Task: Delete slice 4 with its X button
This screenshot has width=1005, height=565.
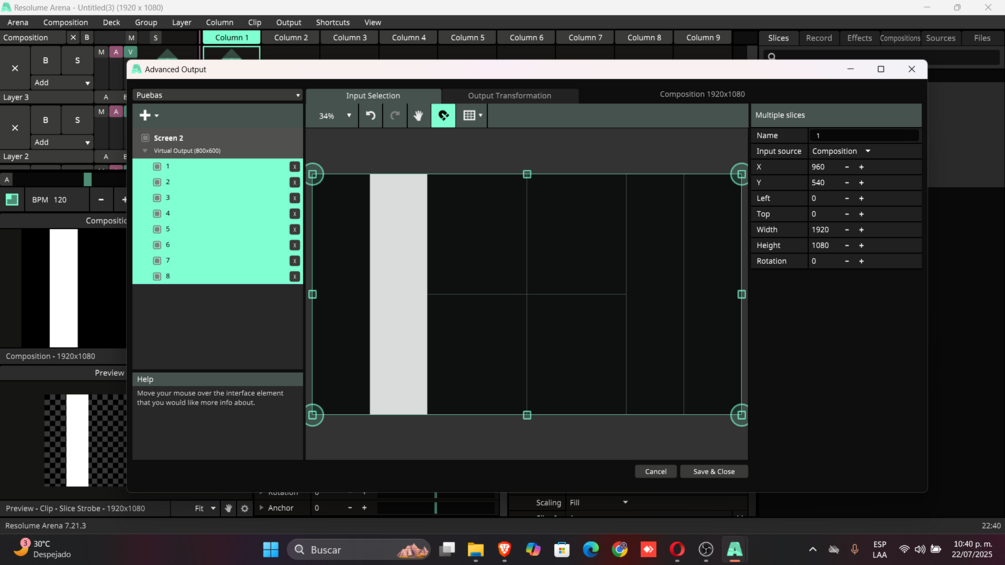Action: click(294, 213)
